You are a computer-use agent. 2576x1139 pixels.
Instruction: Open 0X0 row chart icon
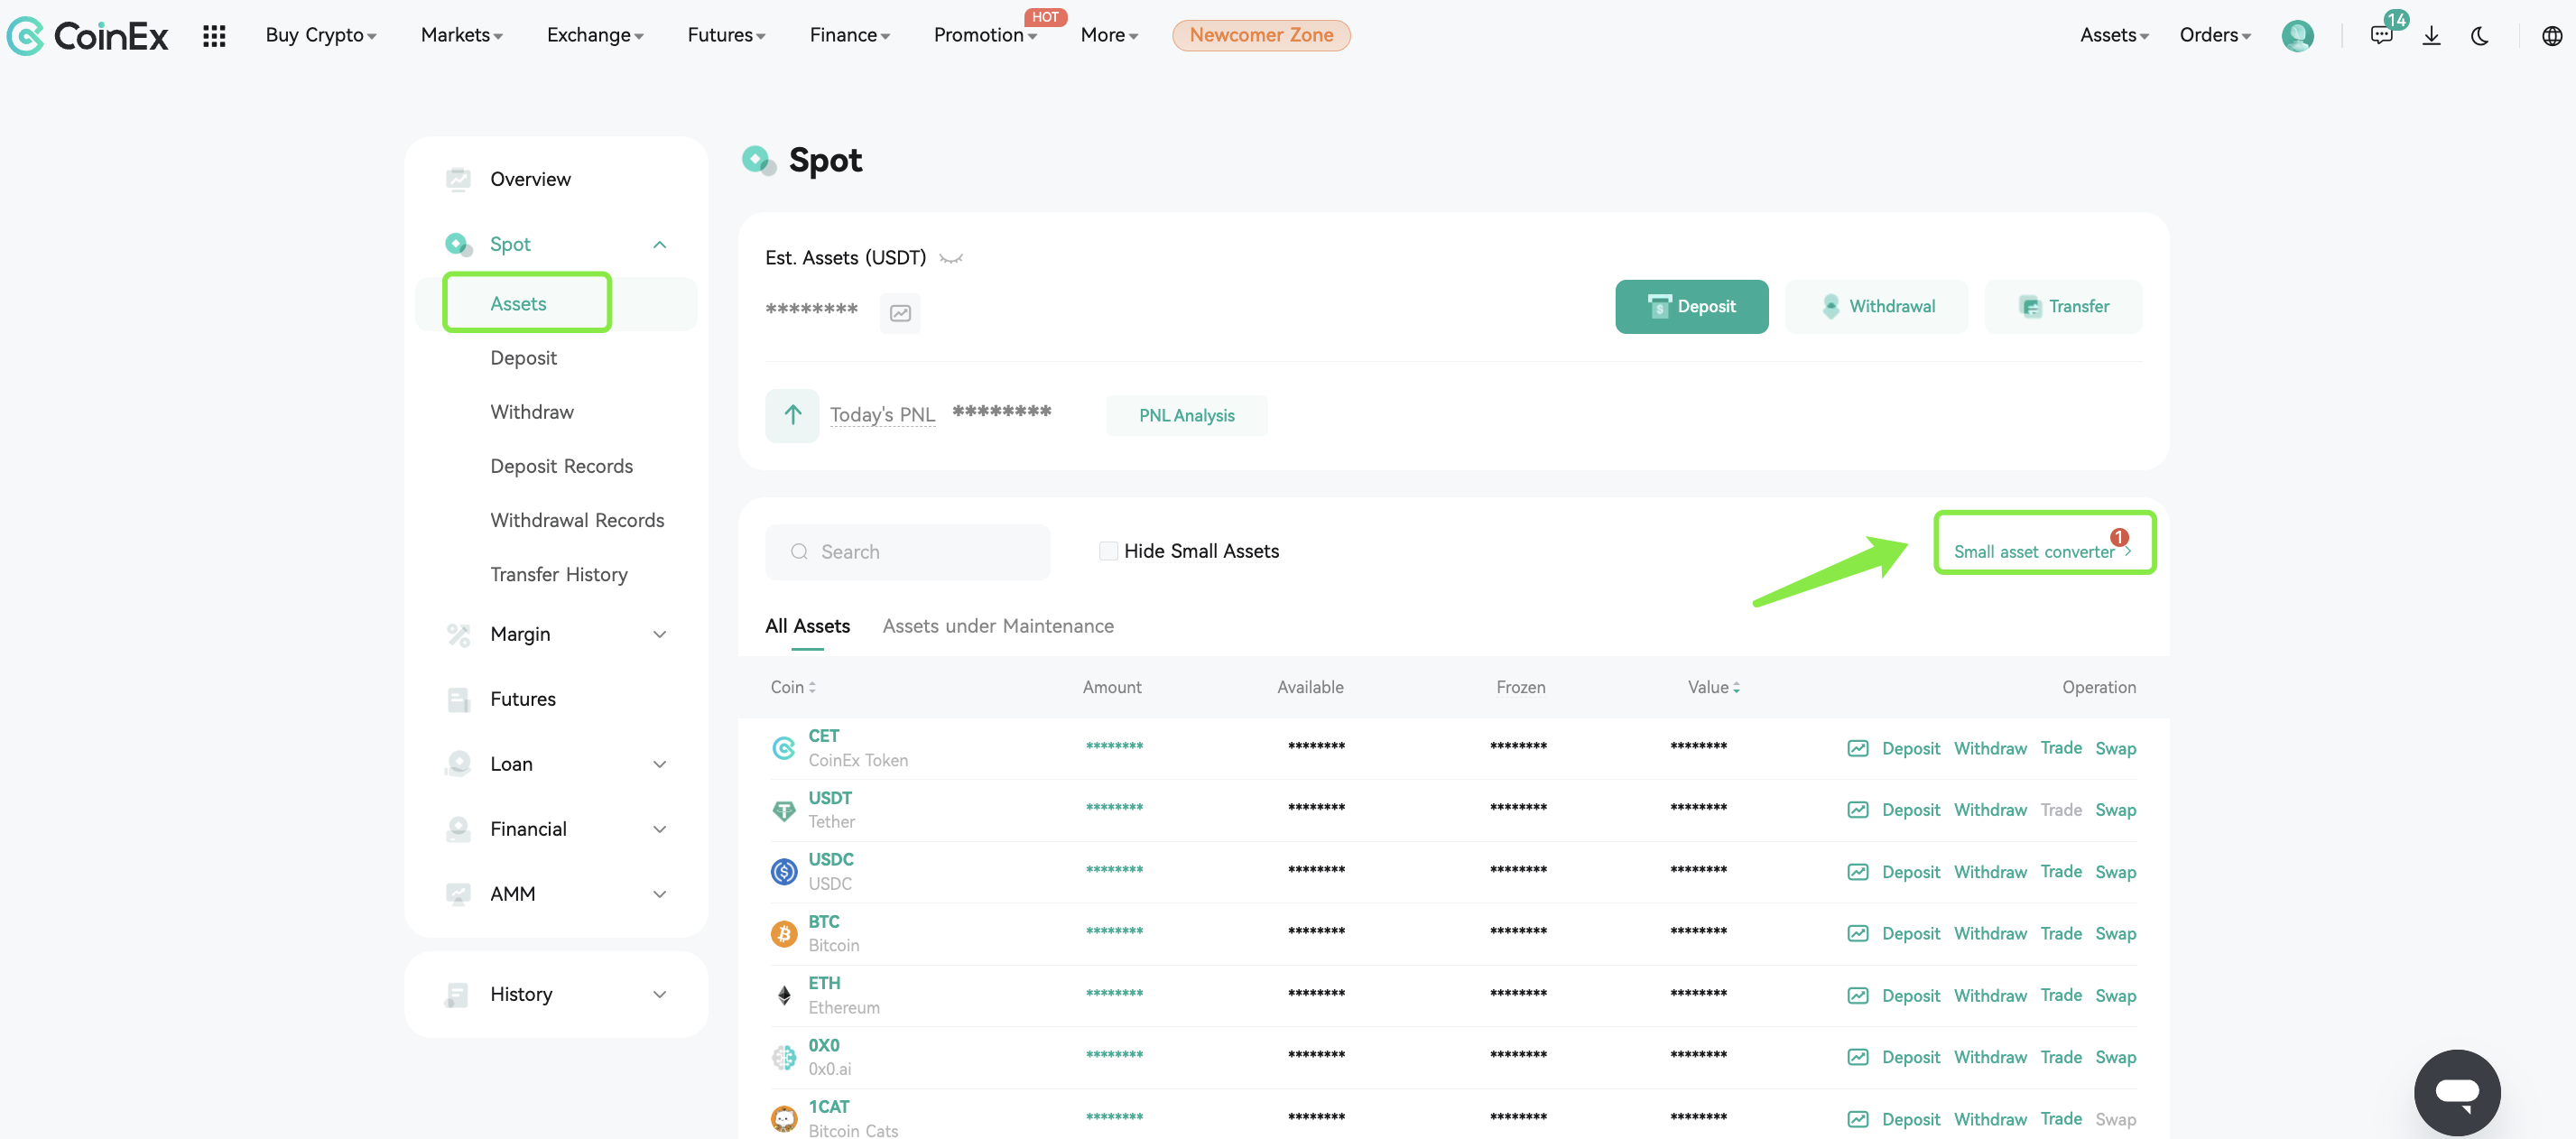[x=1857, y=1057]
